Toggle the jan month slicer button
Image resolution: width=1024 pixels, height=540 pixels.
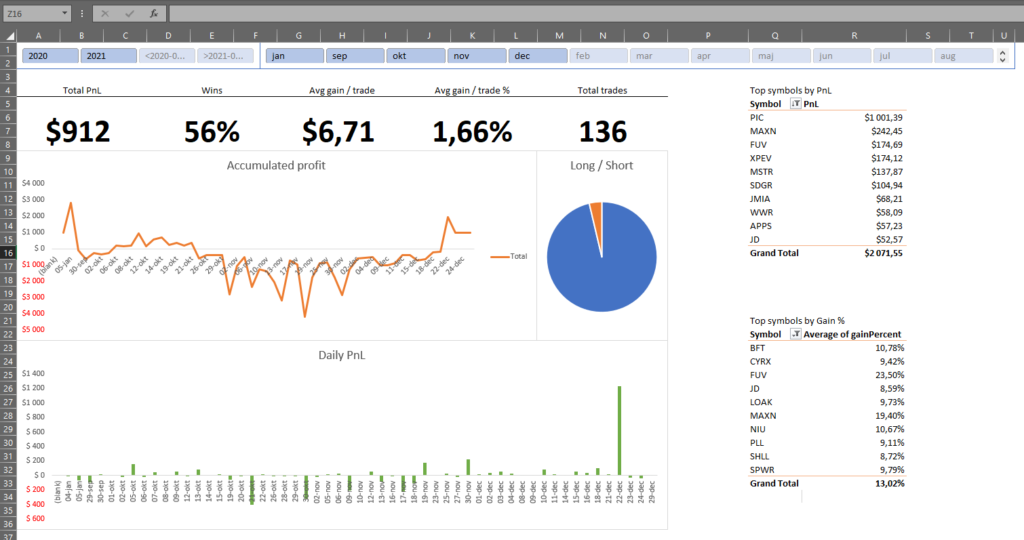pyautogui.click(x=295, y=56)
